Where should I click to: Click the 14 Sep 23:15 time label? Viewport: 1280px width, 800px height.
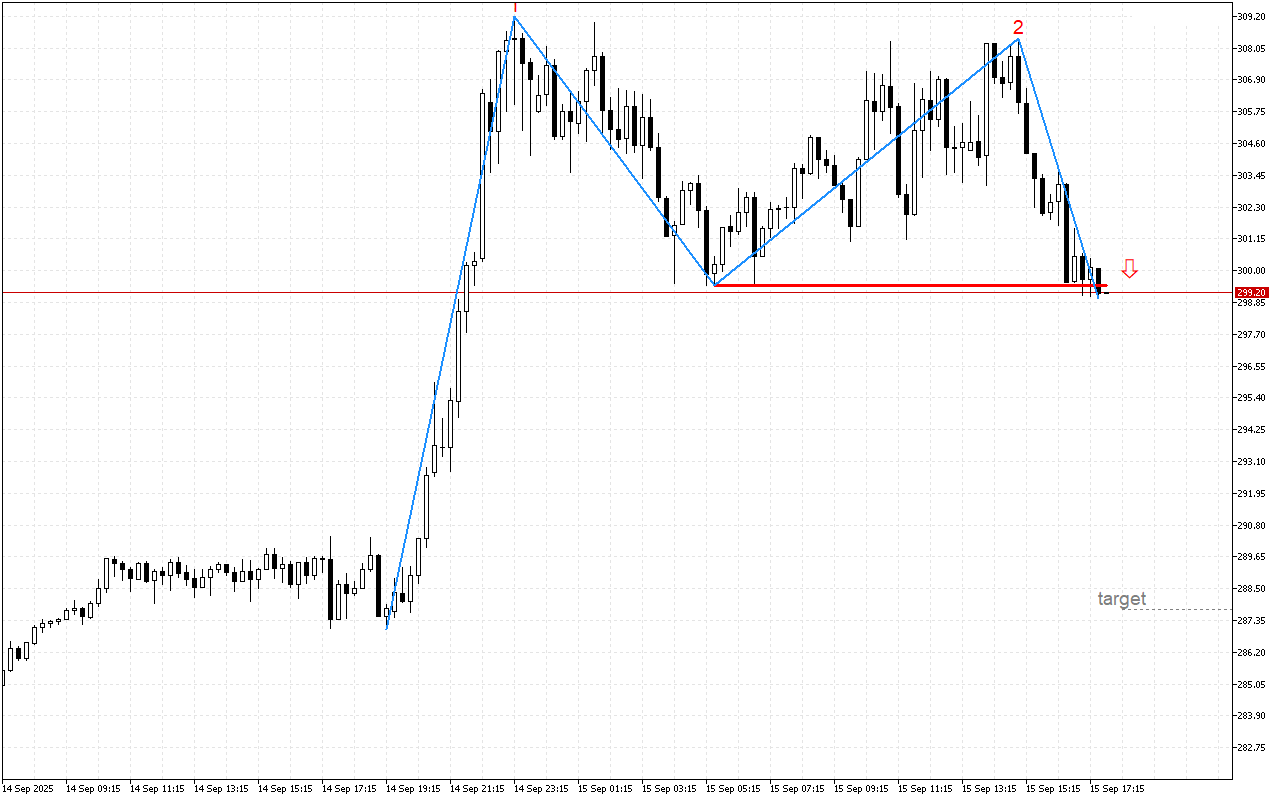(x=541, y=788)
